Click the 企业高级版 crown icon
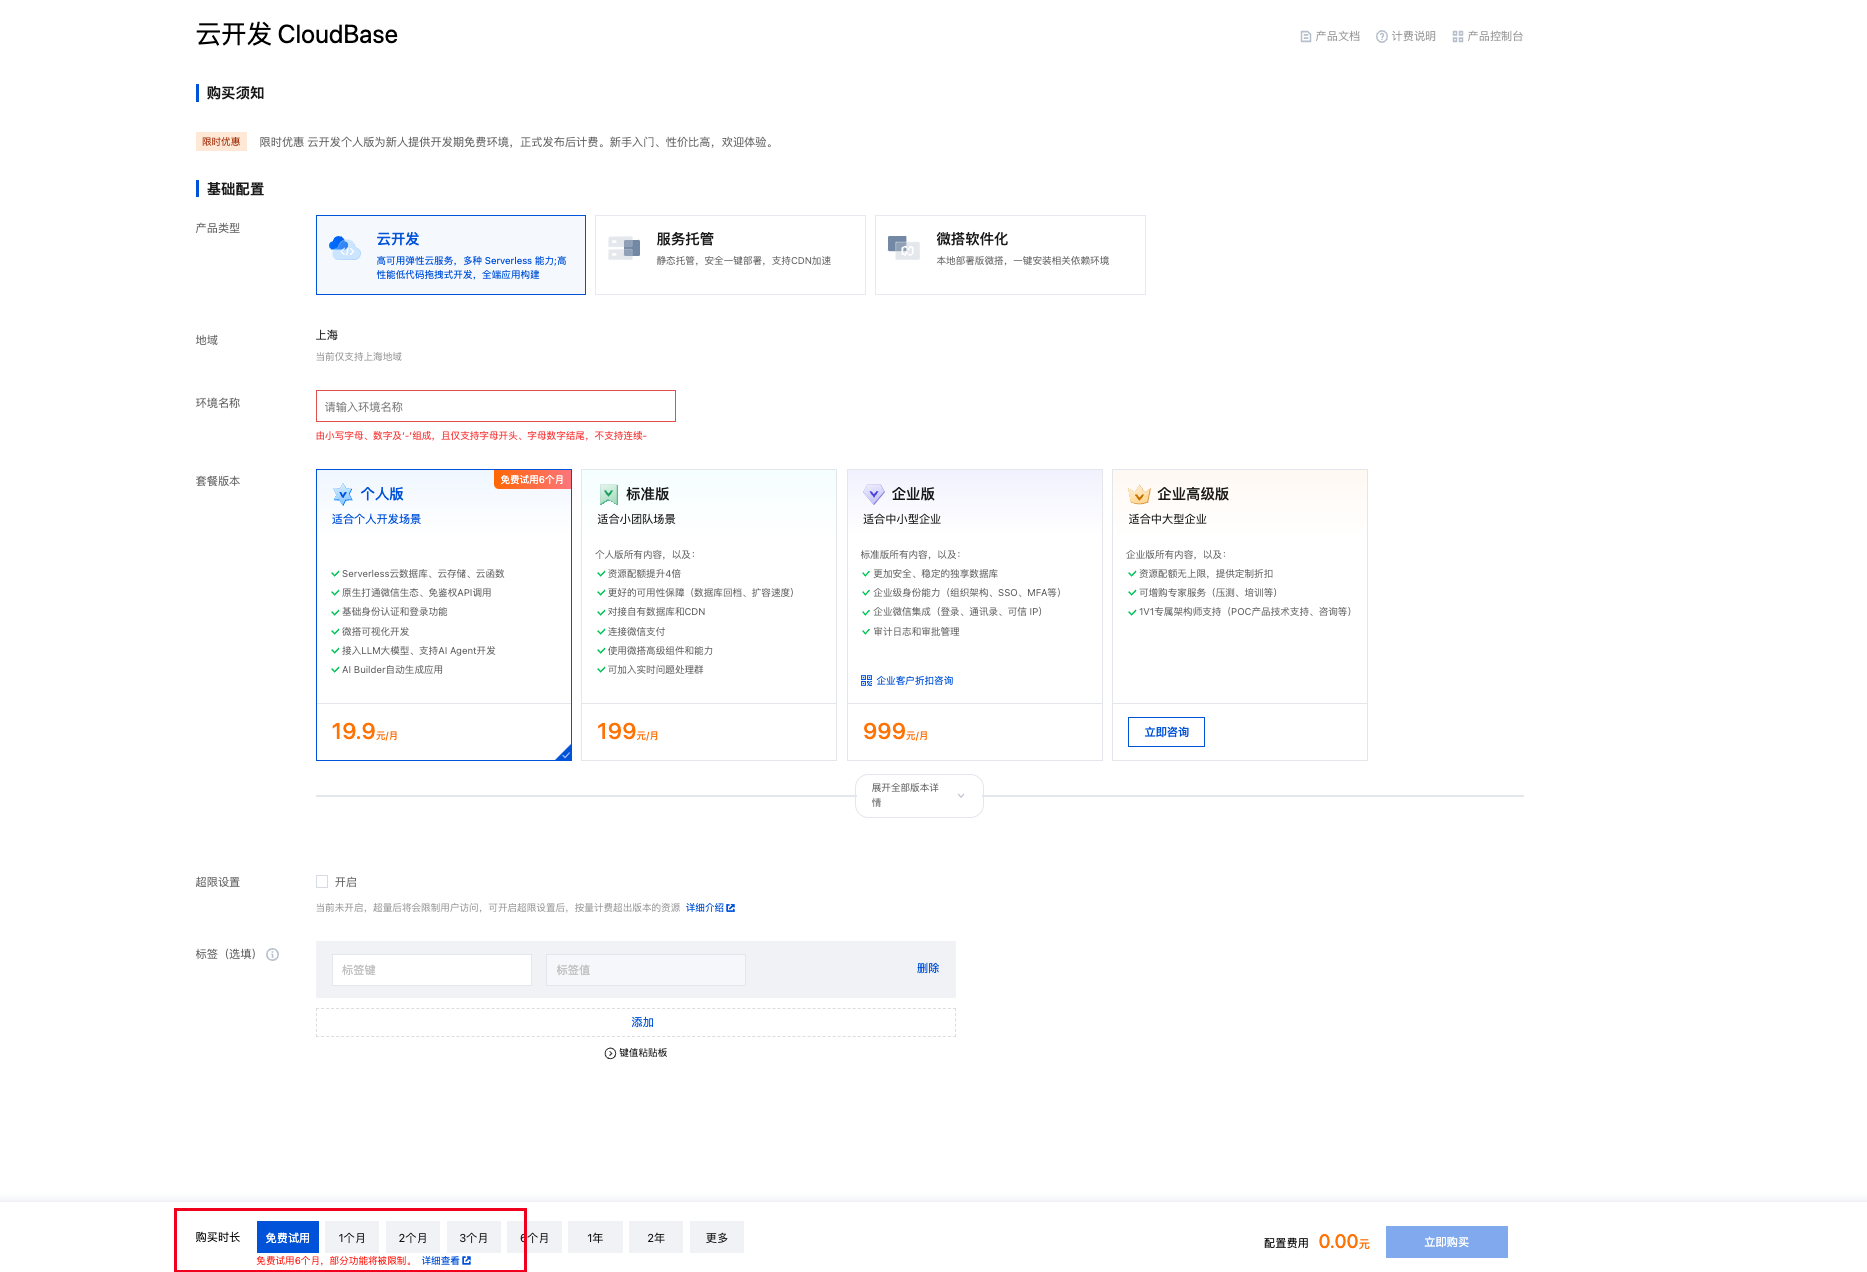The width and height of the screenshot is (1867, 1272). 1140,494
